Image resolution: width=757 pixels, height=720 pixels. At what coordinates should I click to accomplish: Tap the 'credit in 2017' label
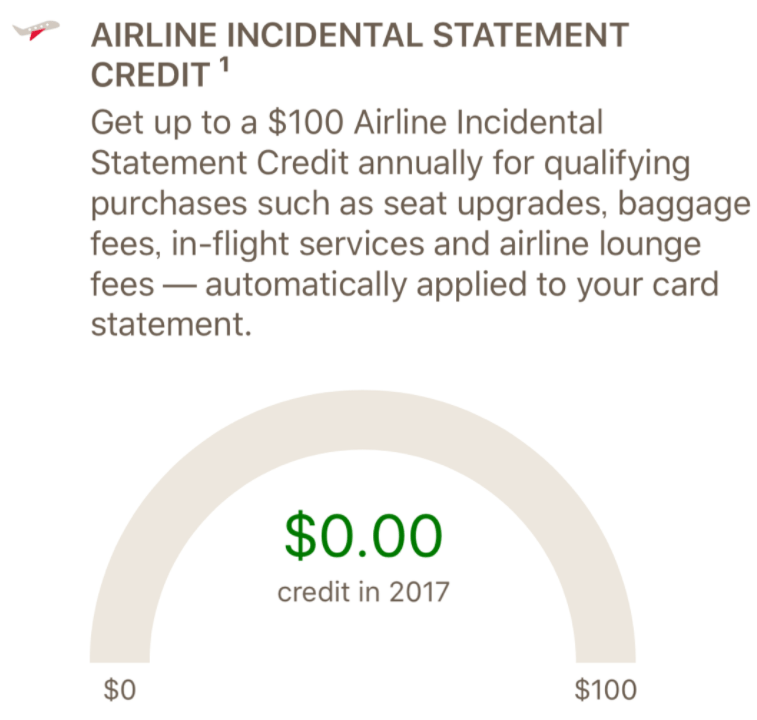(x=363, y=592)
